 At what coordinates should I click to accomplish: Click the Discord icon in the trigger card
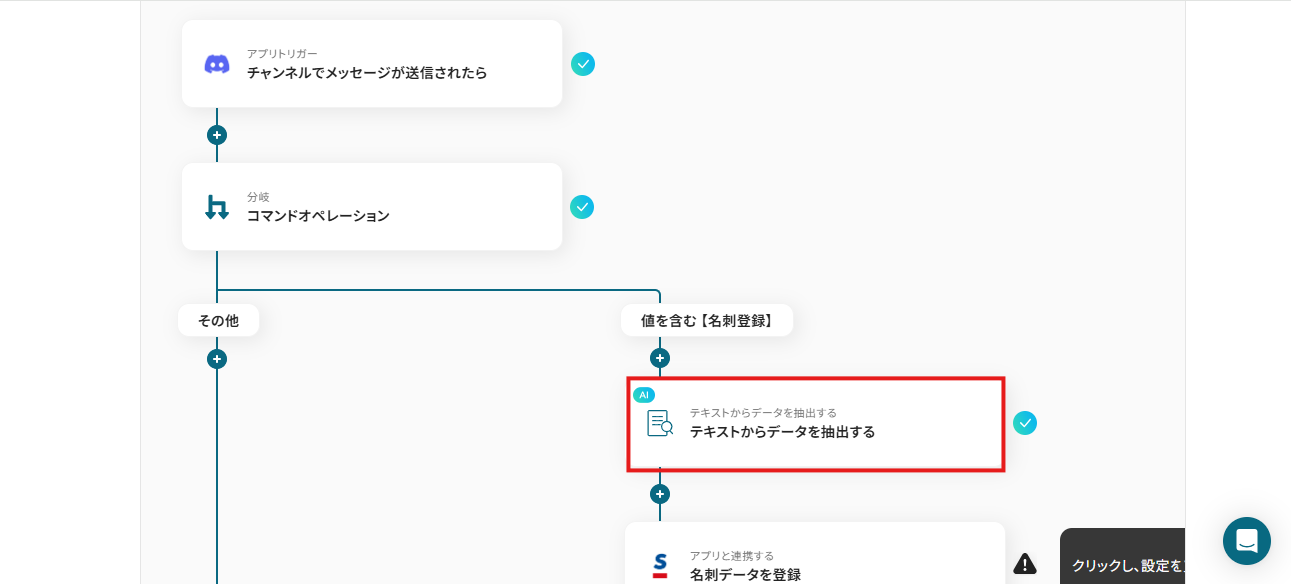coord(217,64)
